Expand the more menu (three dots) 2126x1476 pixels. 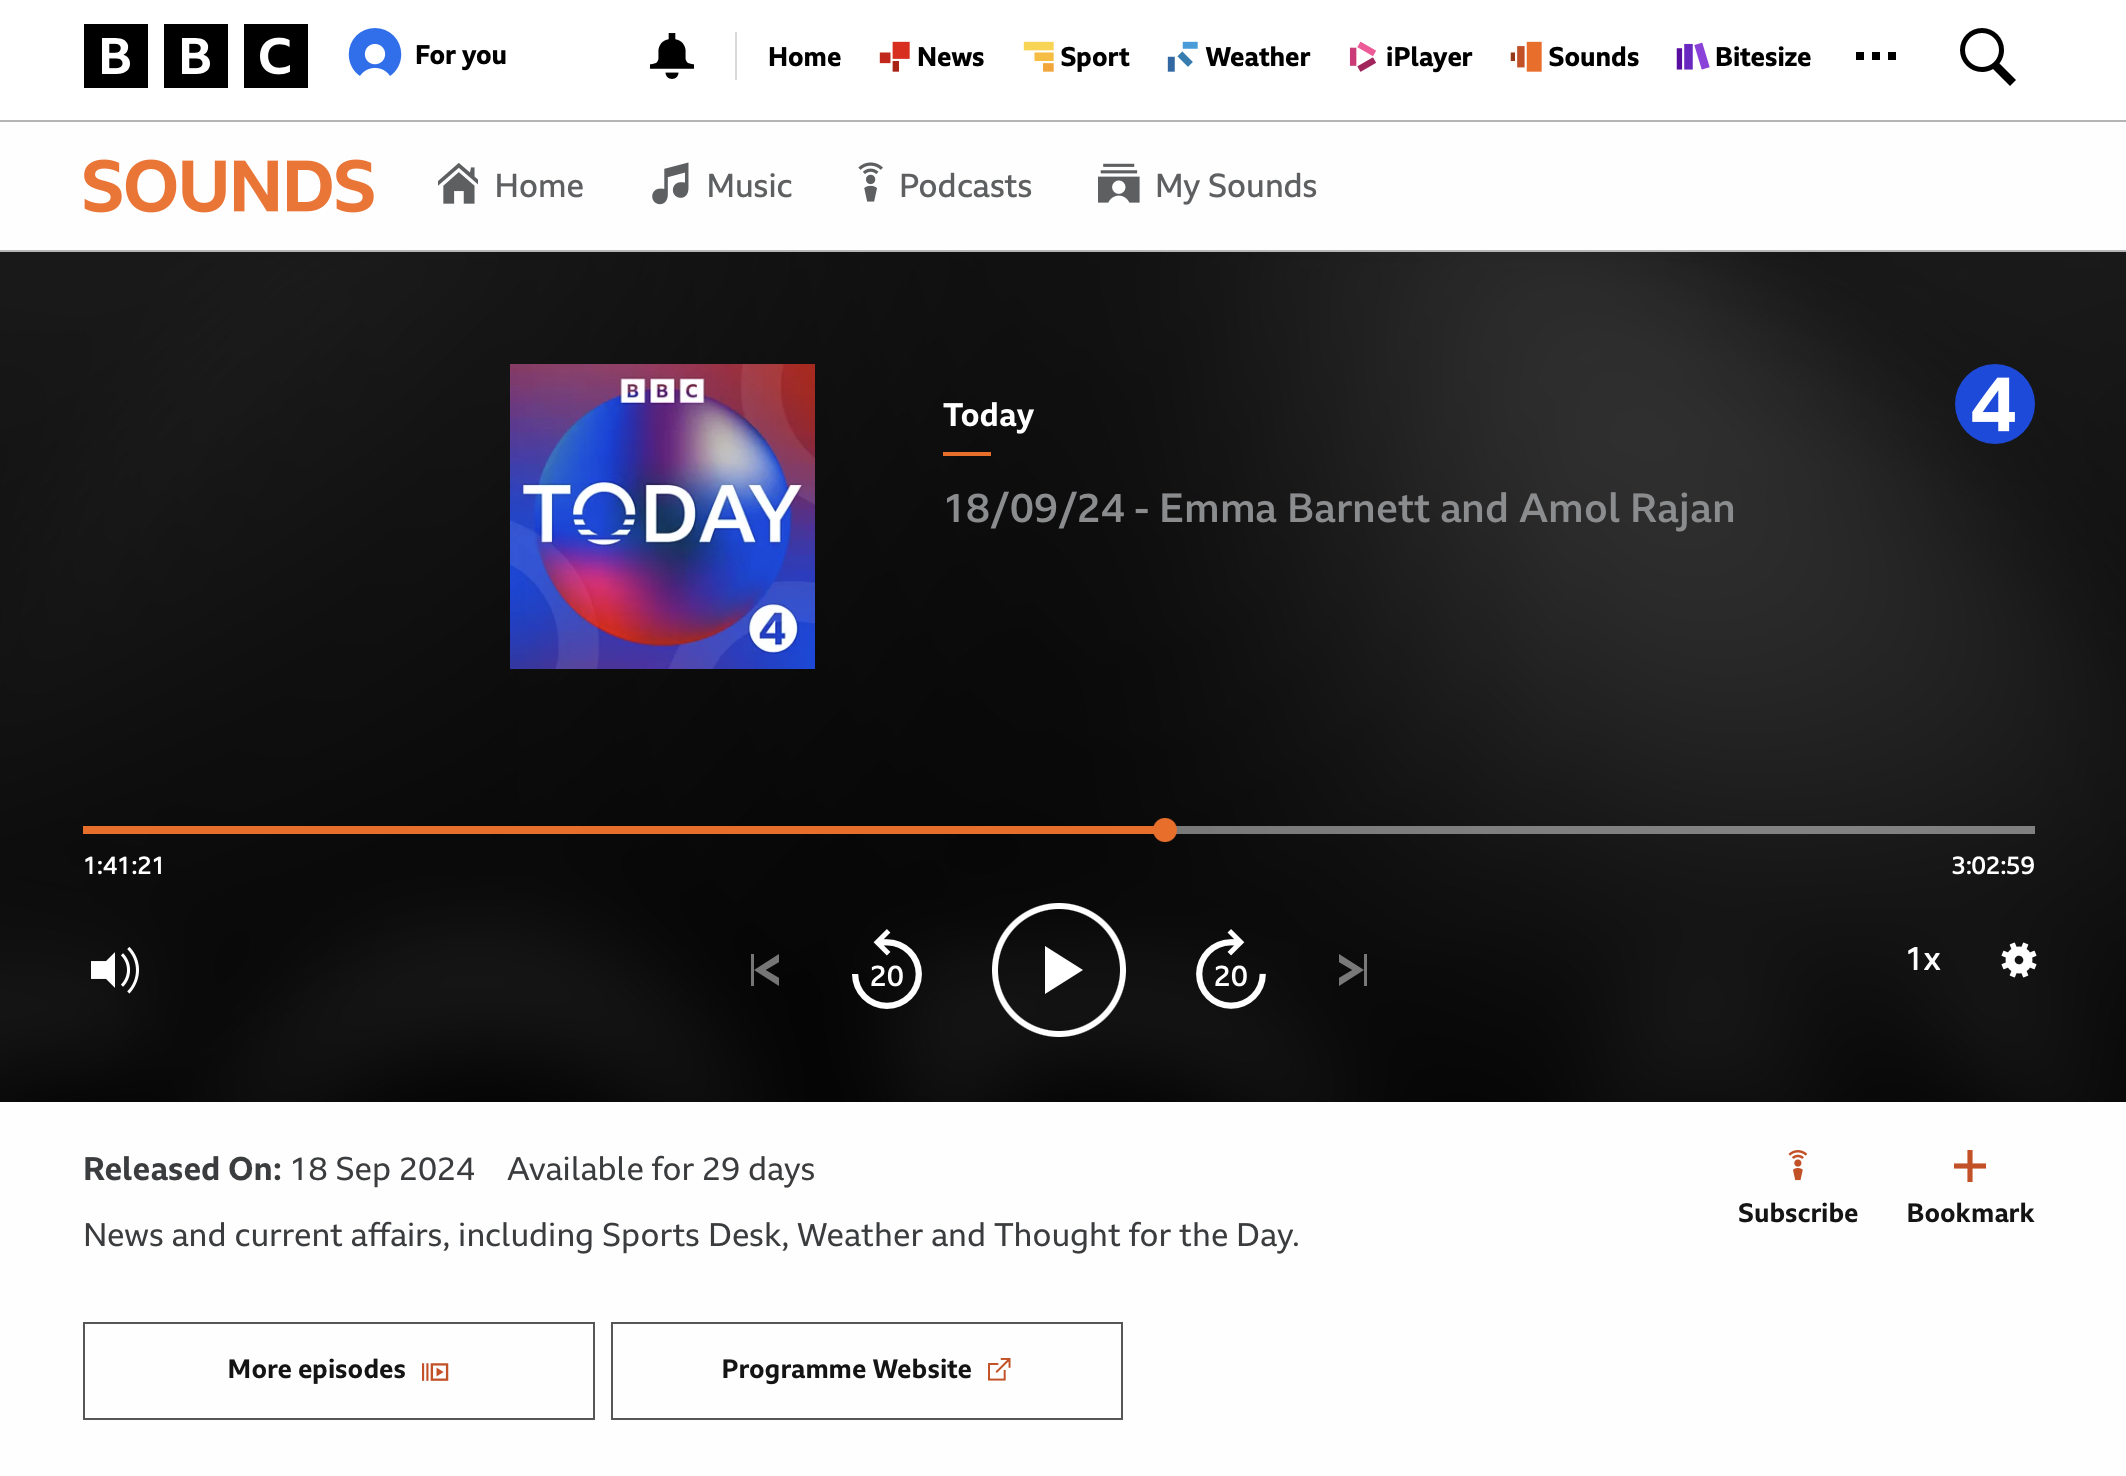1875,57
